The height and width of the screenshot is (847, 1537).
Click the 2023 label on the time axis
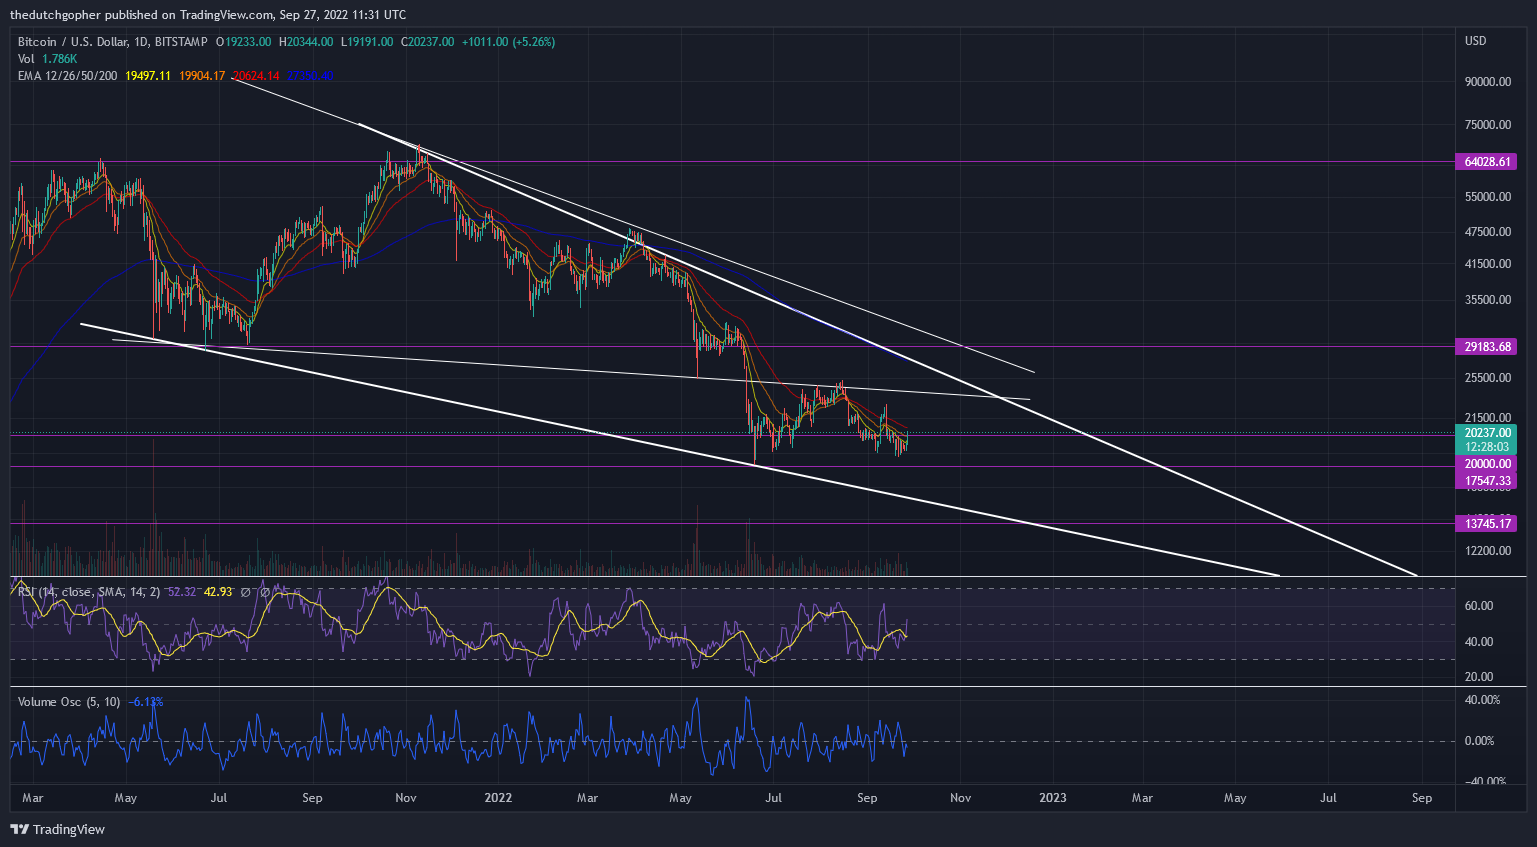1053,798
